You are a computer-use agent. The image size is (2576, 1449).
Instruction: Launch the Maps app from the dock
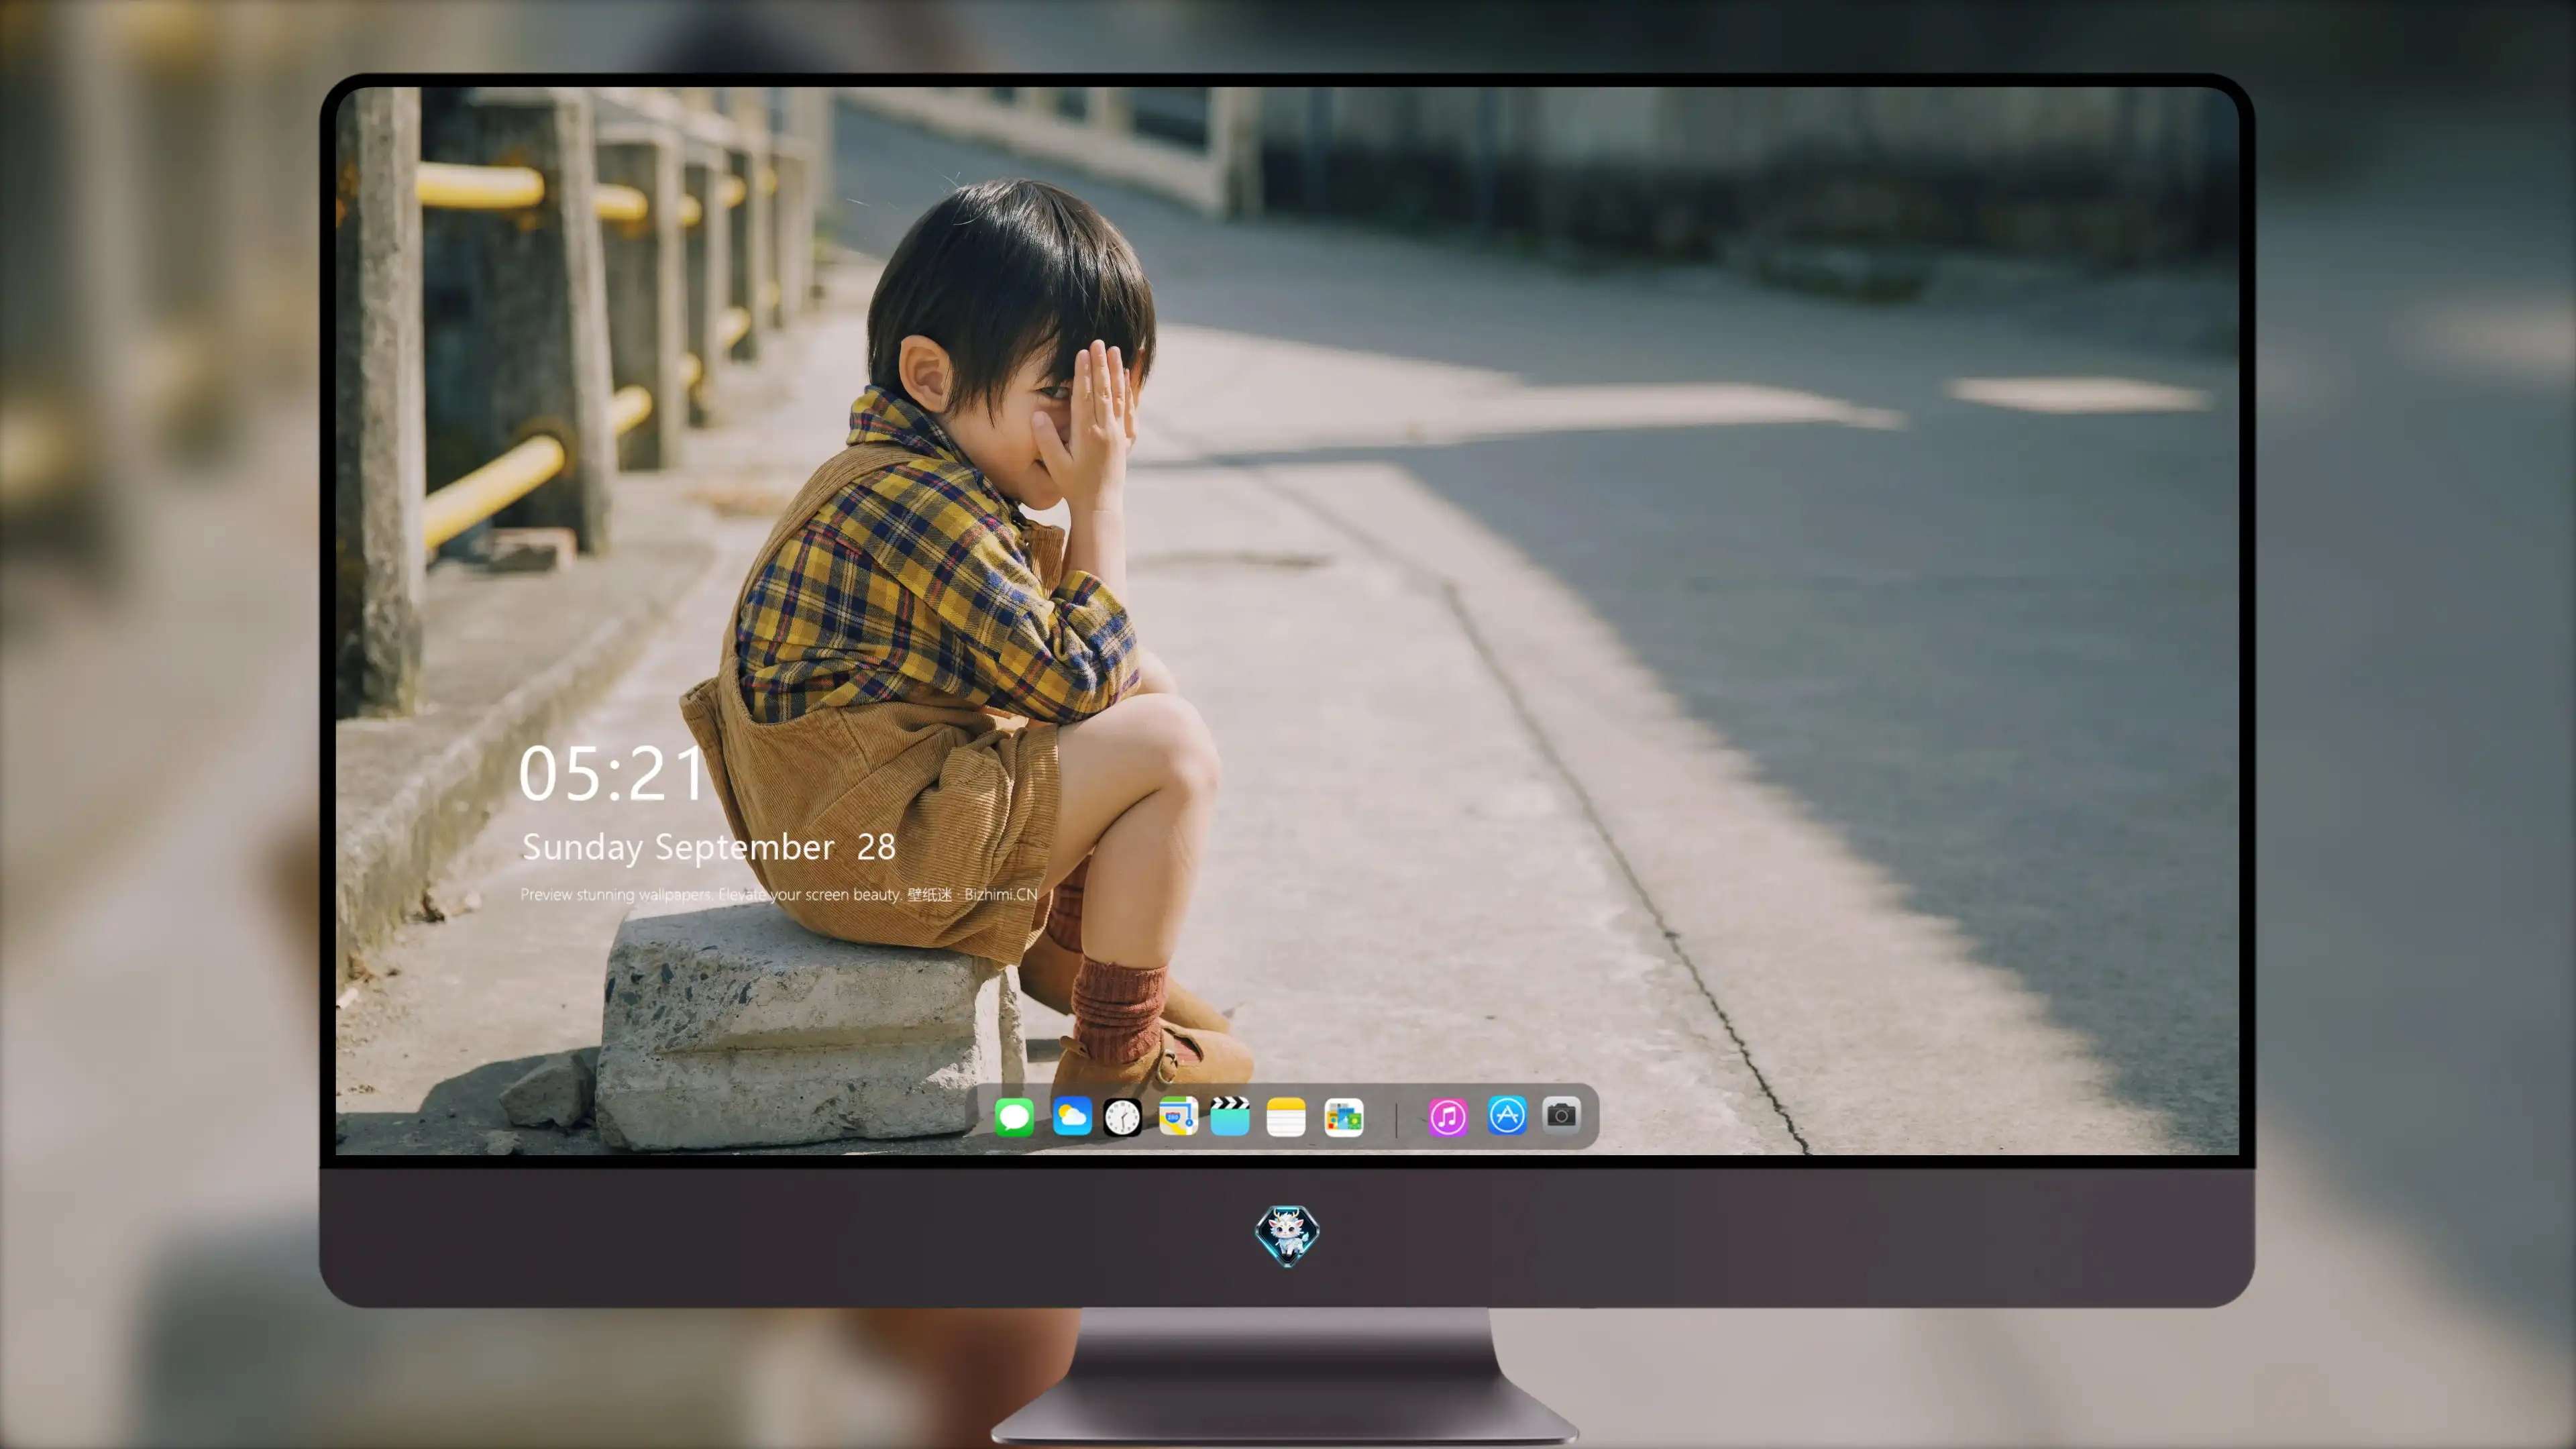click(1178, 1116)
